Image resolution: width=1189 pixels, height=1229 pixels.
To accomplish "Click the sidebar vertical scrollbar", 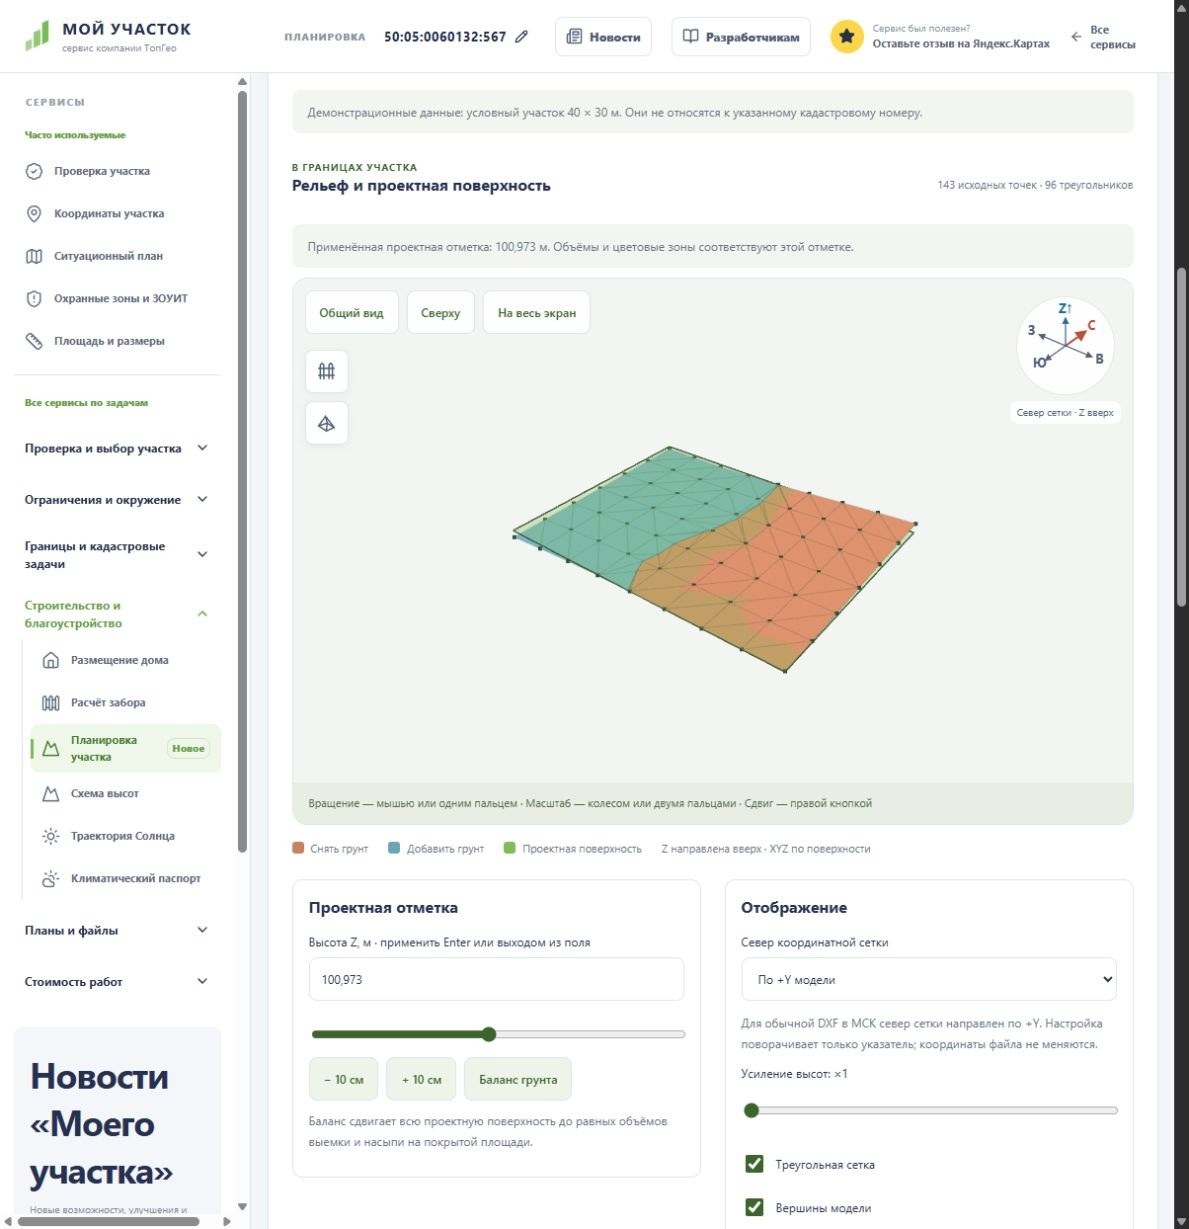I will (x=242, y=472).
